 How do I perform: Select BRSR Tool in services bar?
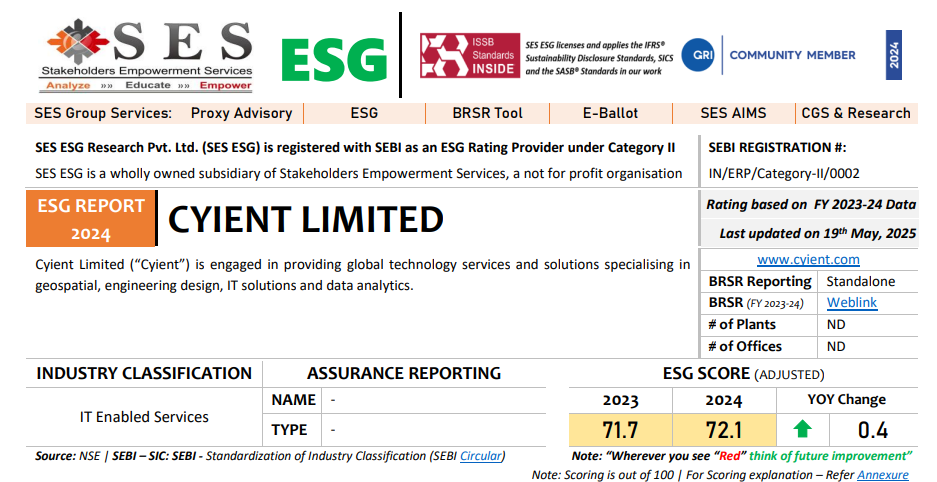tap(487, 113)
